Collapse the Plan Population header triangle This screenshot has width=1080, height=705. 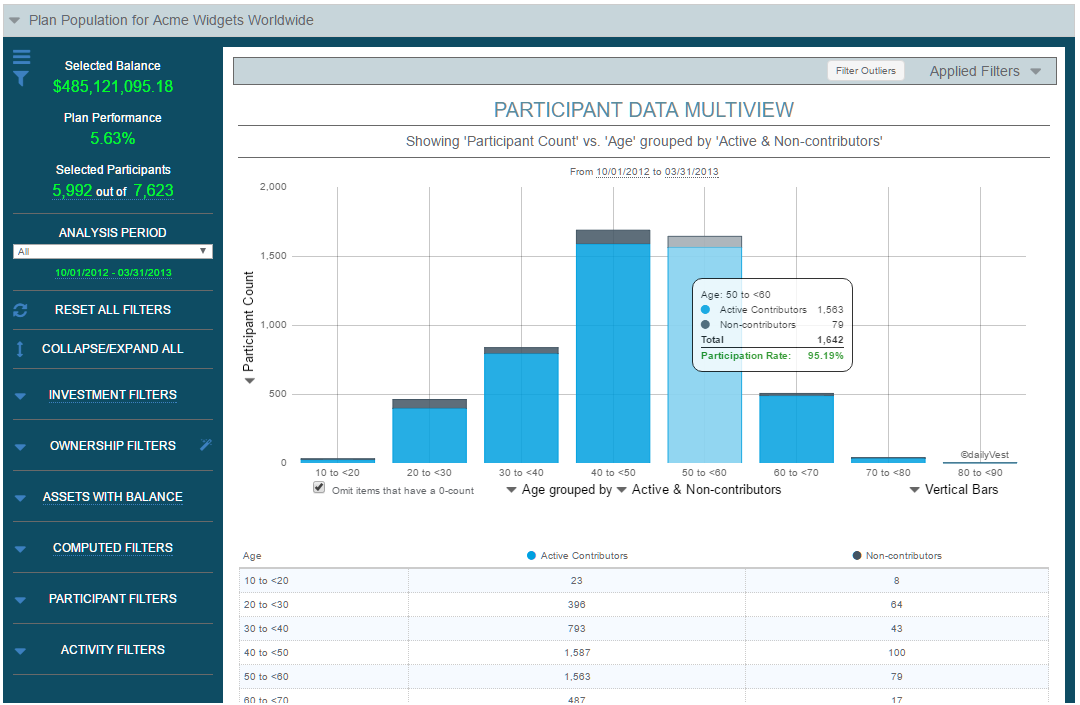(14, 19)
